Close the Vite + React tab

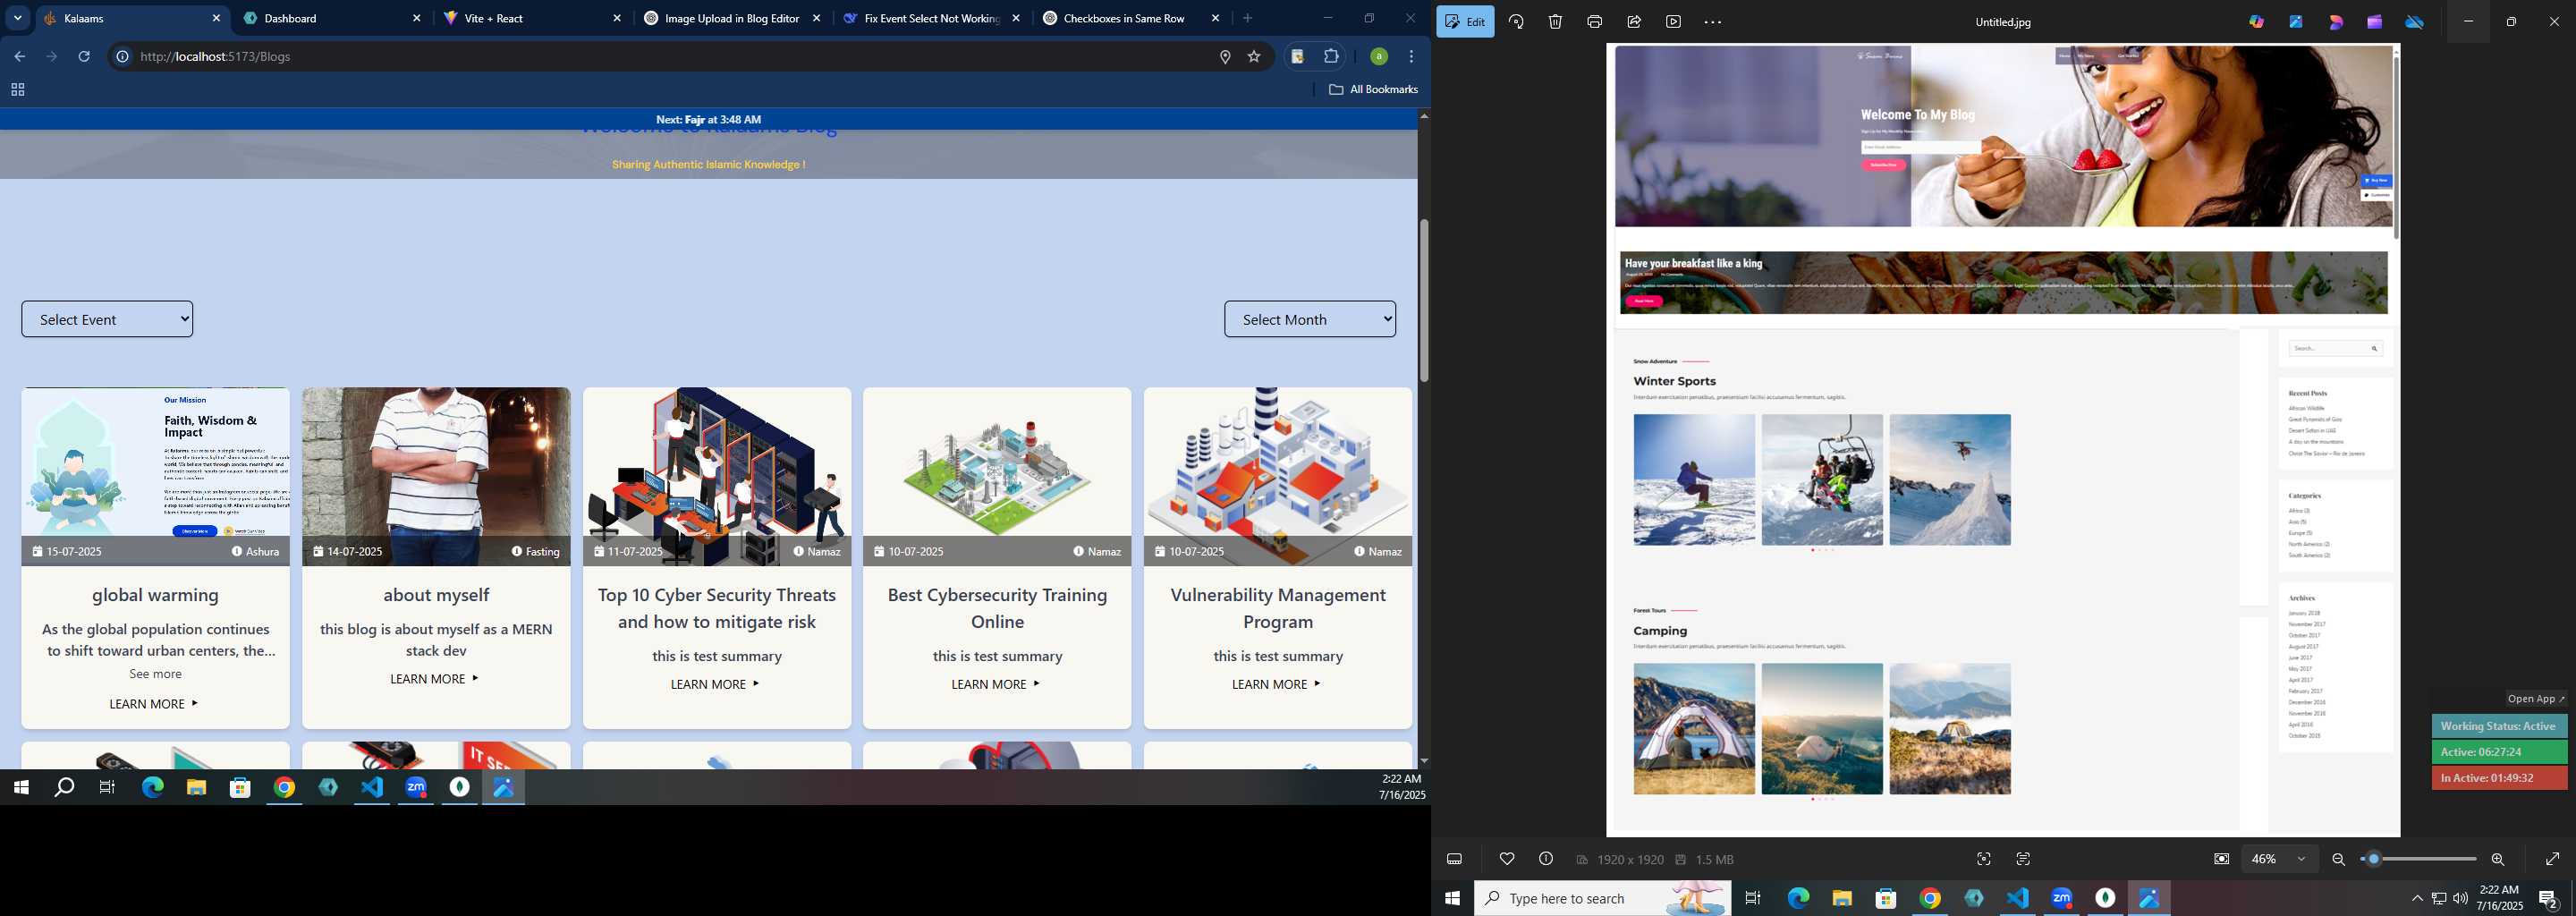(617, 18)
